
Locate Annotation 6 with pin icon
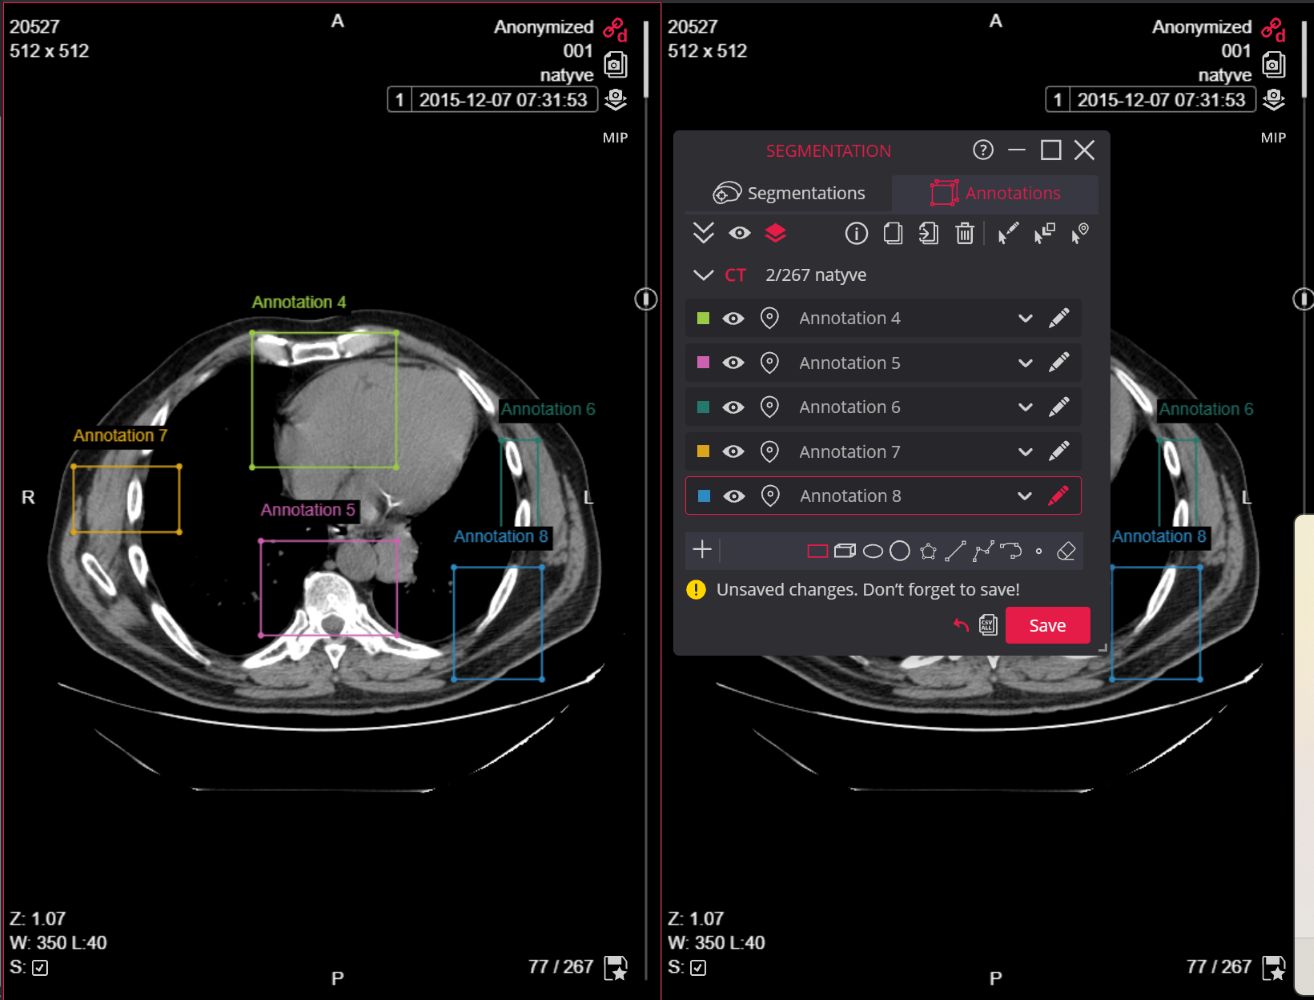click(x=769, y=407)
